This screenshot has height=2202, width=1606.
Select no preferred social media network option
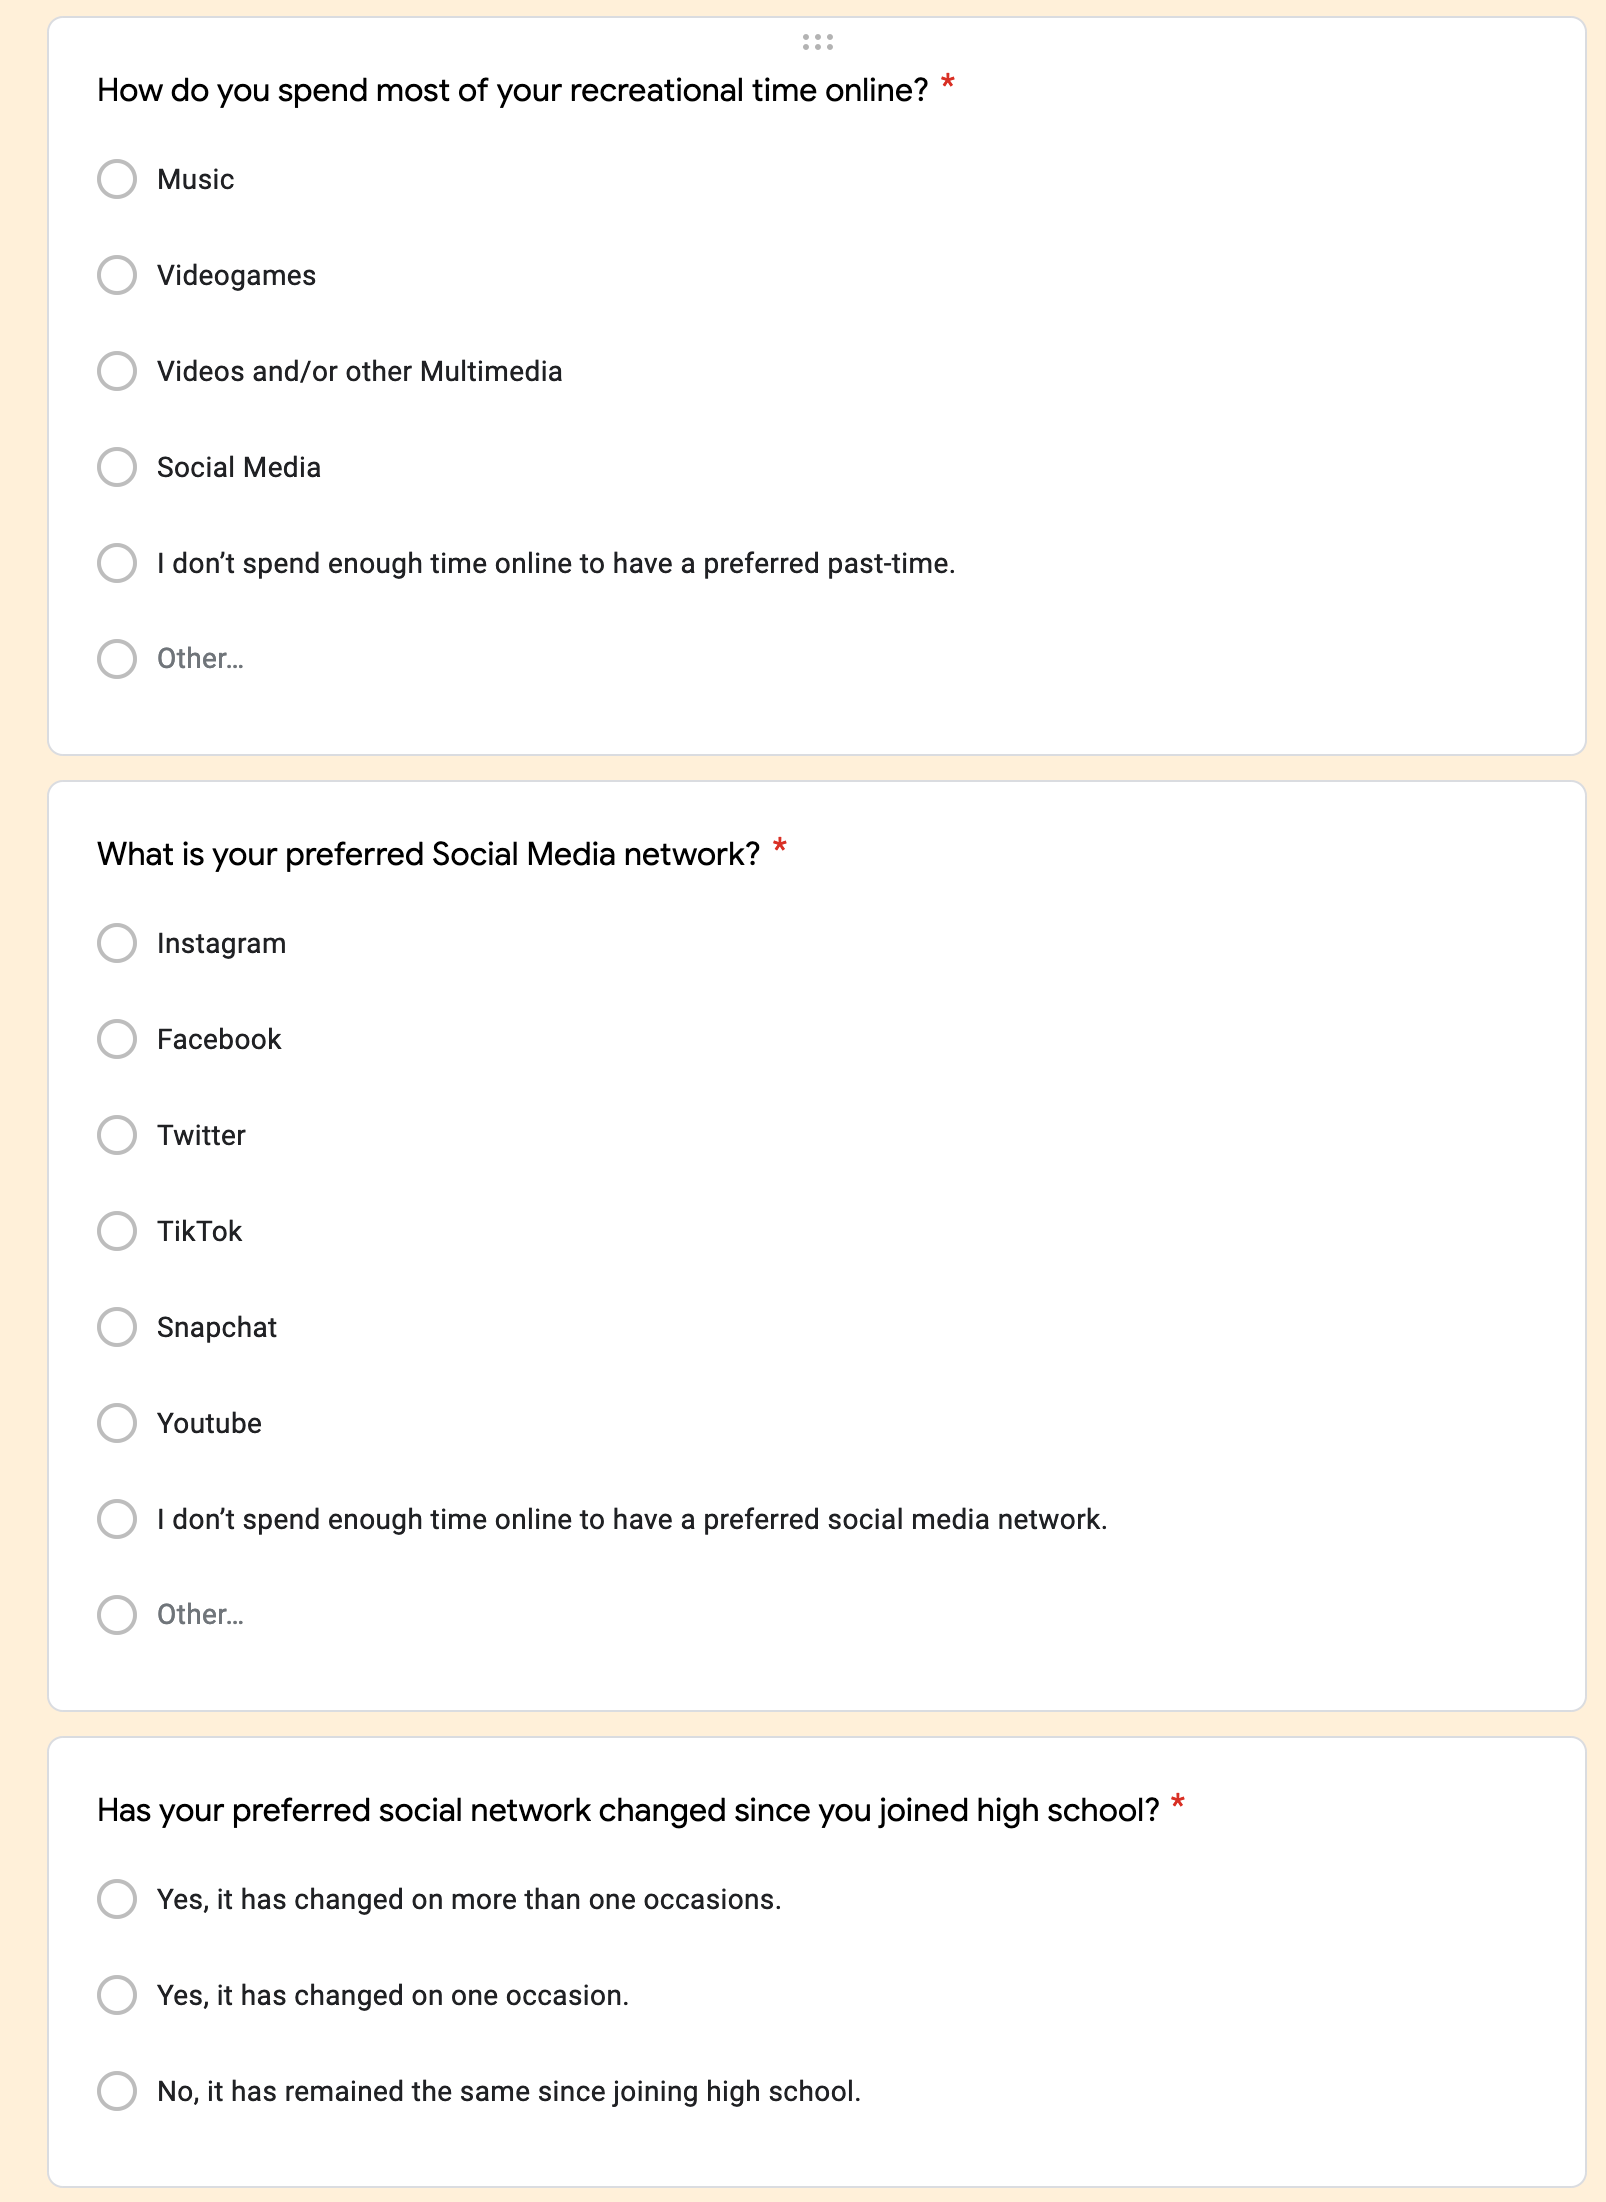(x=117, y=1519)
